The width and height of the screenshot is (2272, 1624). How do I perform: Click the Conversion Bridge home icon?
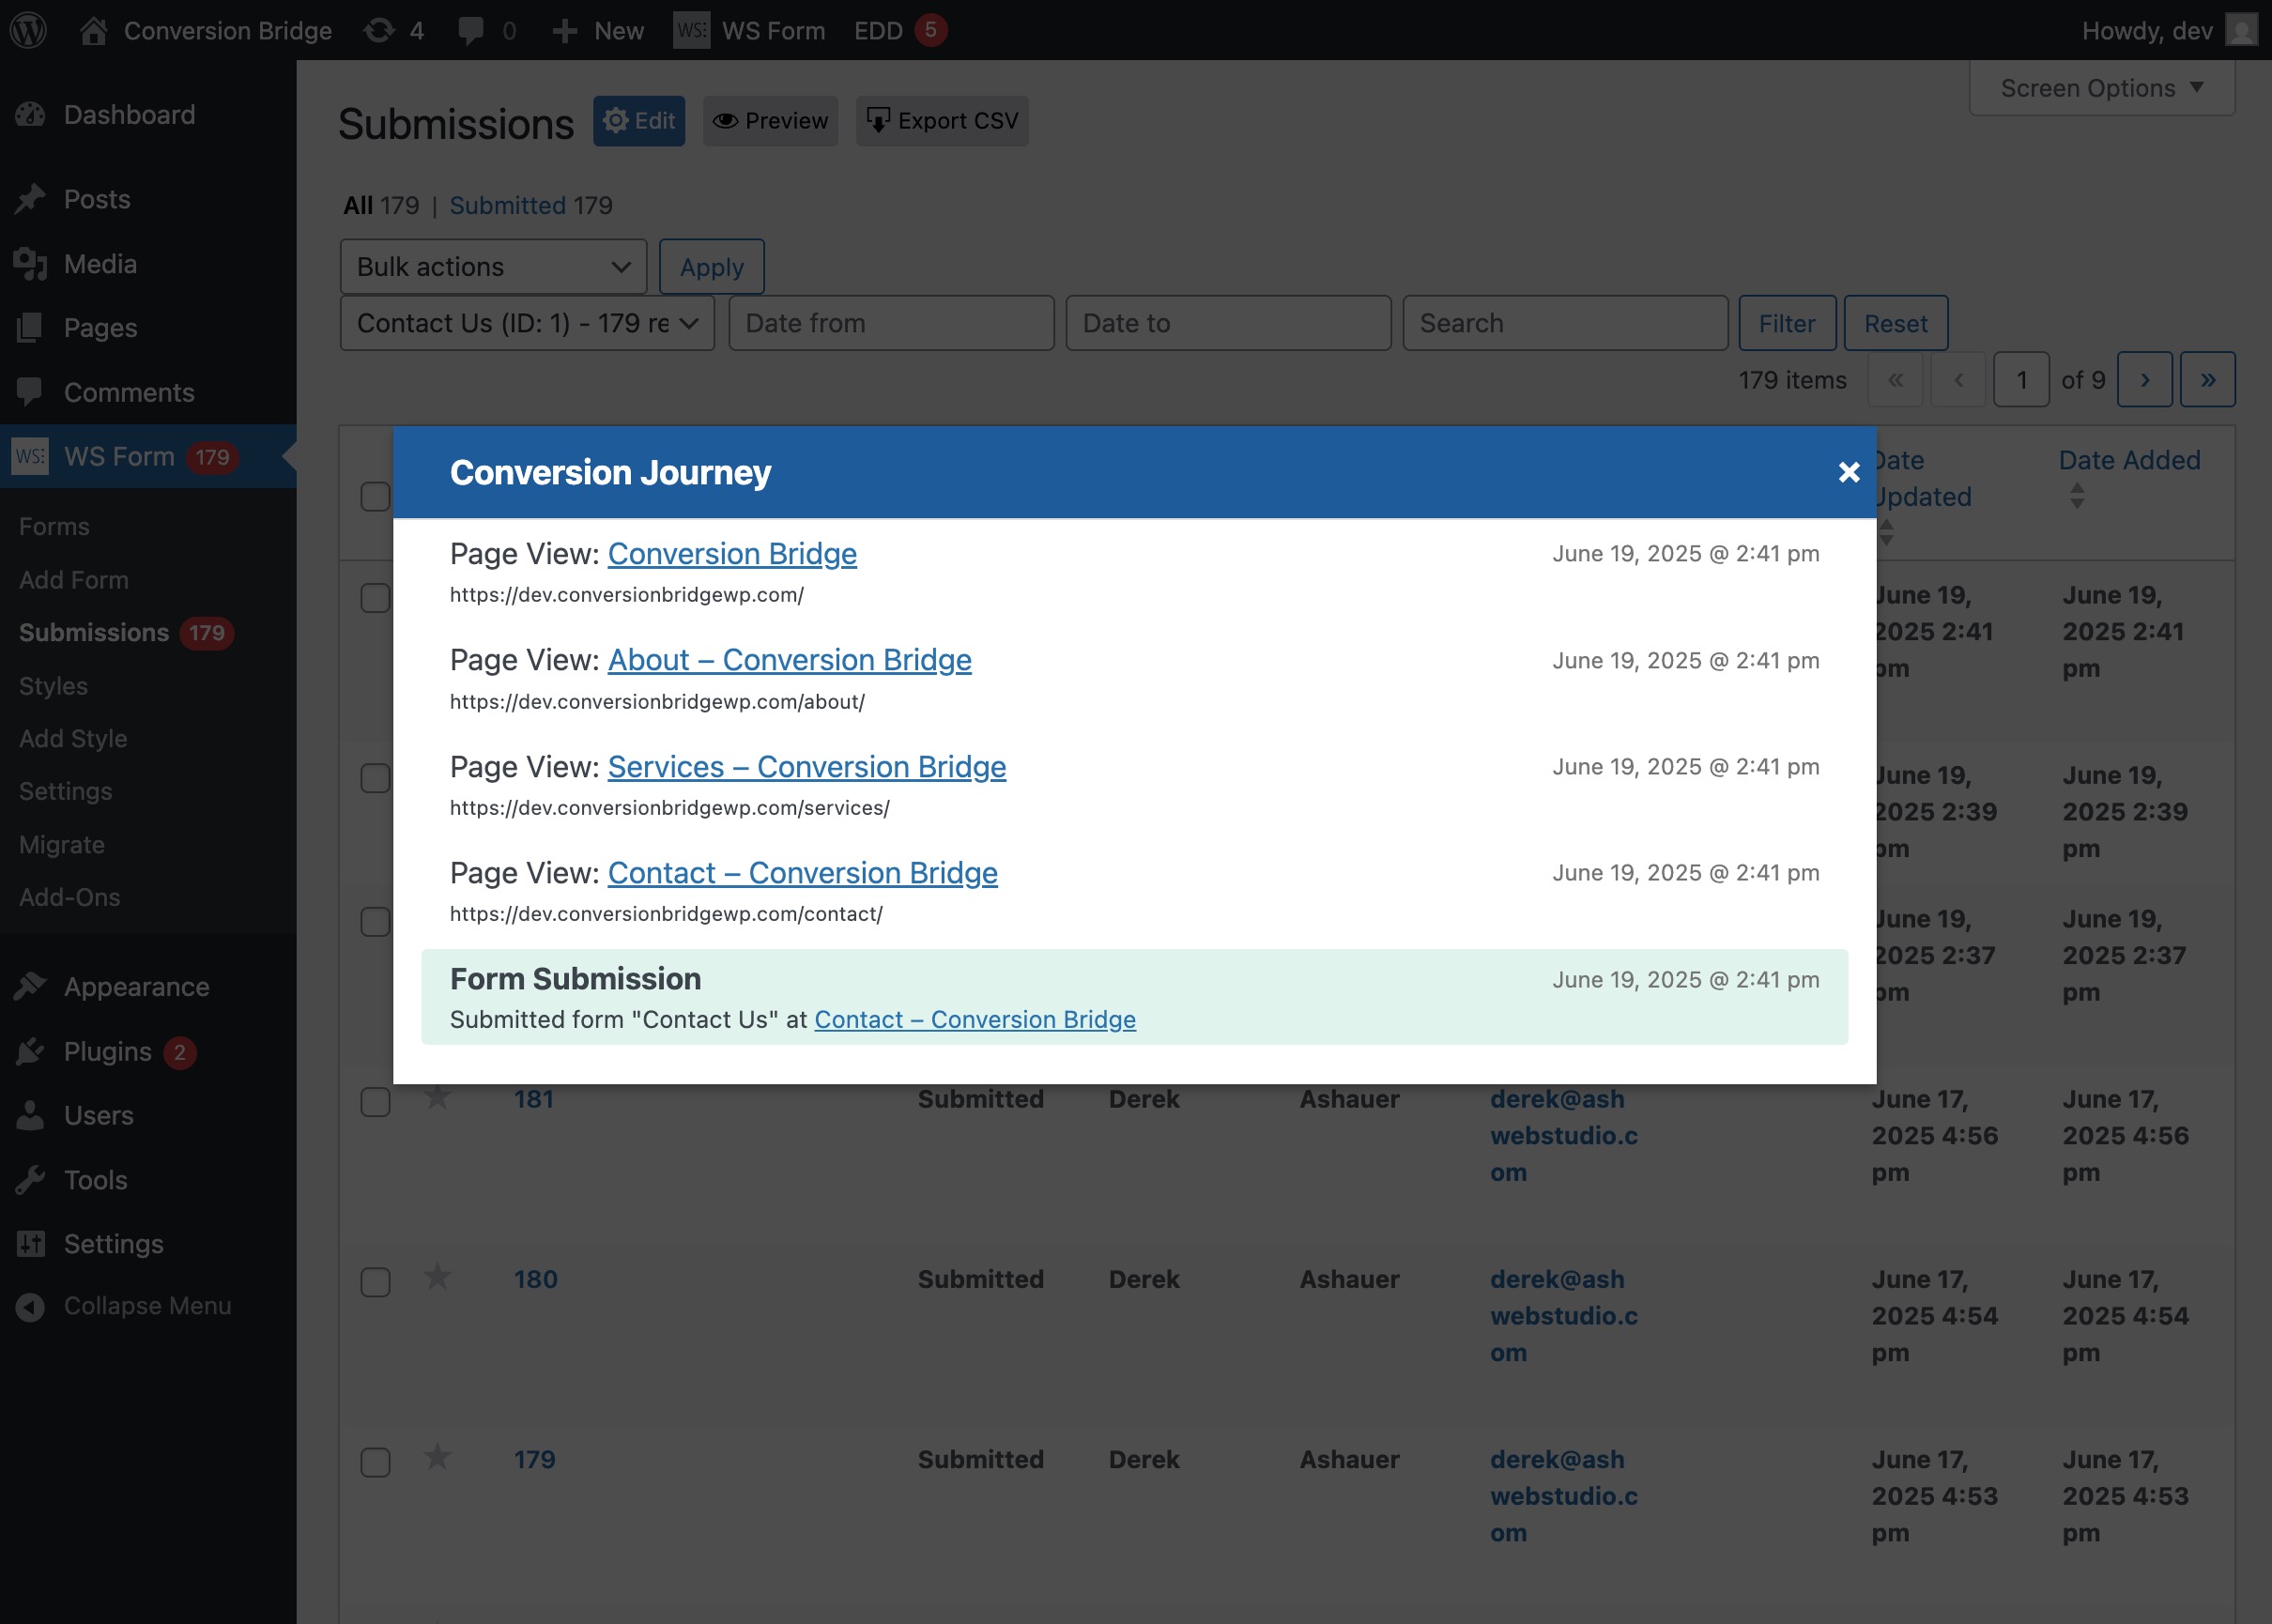tap(93, 30)
